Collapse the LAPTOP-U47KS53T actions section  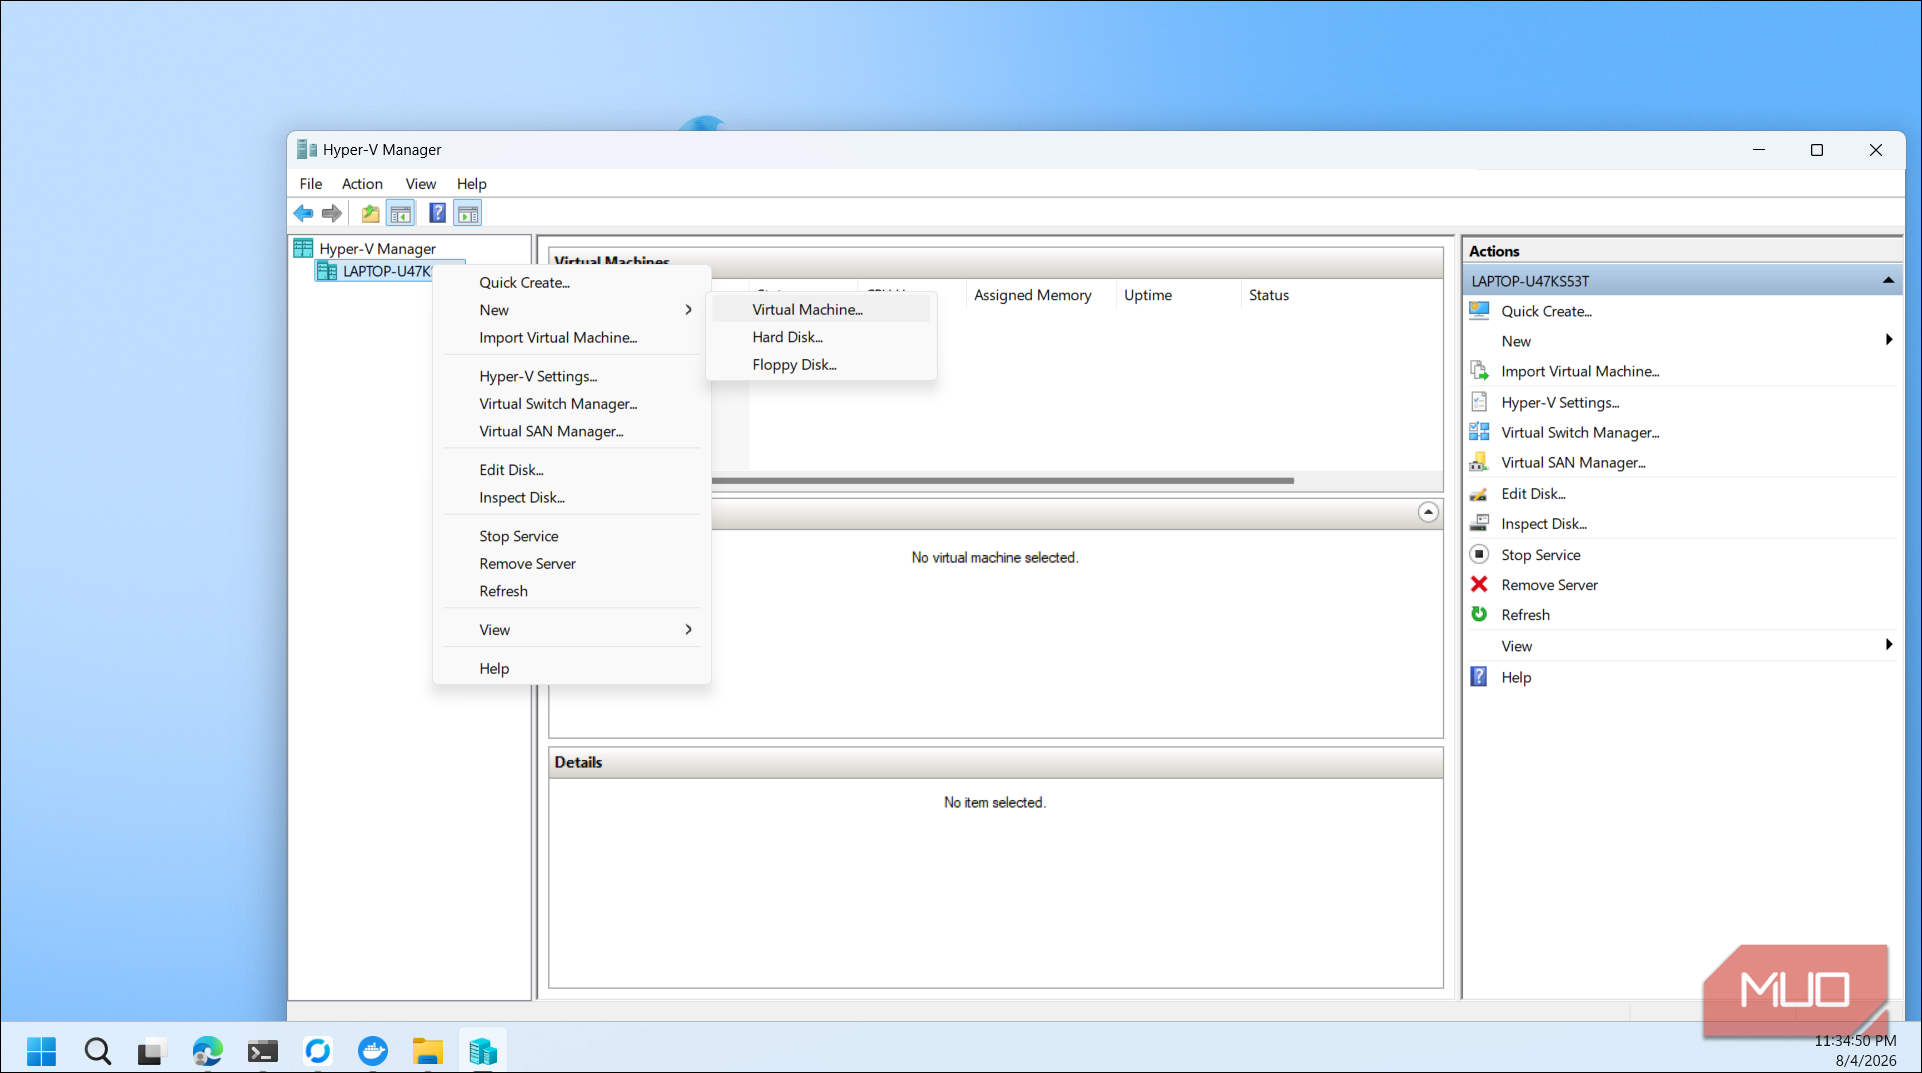[1888, 281]
